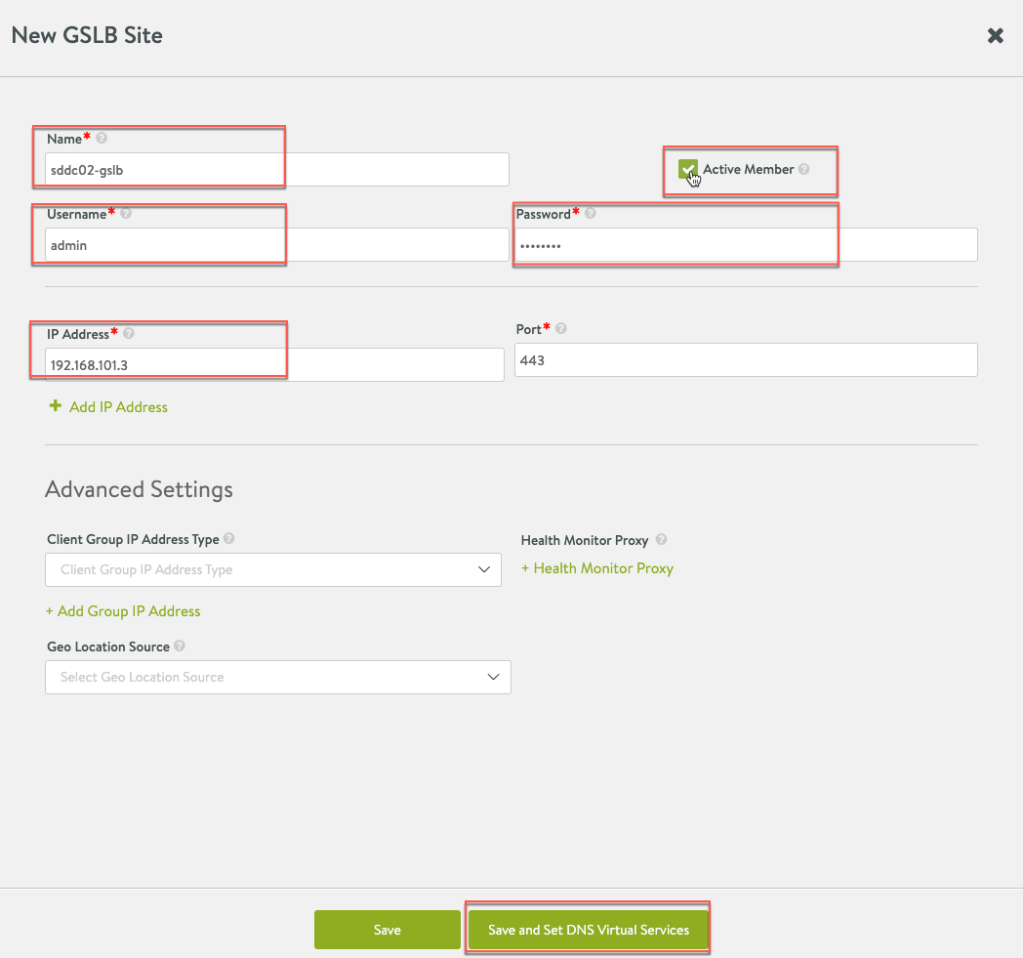Click the + Add Group IP Address link
Image resolution: width=1023 pixels, height=958 pixels.
tap(123, 611)
